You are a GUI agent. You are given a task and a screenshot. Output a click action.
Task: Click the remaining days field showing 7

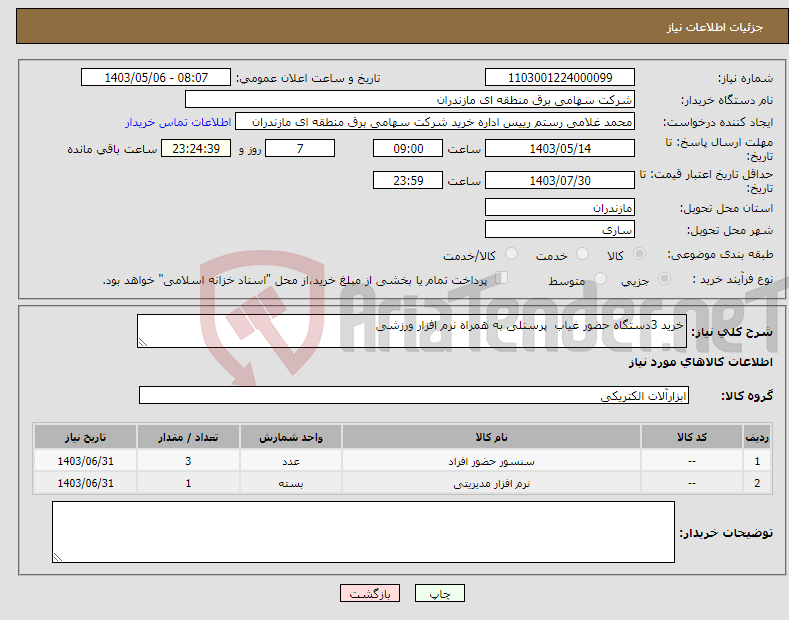pyautogui.click(x=300, y=148)
